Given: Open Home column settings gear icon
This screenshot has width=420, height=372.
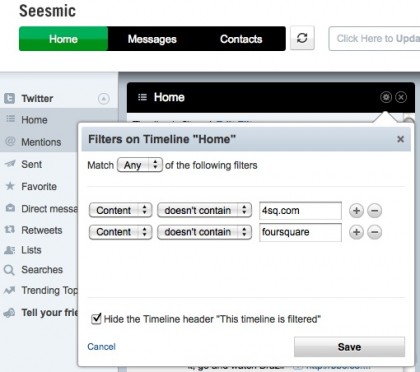Looking at the screenshot, I should (x=386, y=97).
